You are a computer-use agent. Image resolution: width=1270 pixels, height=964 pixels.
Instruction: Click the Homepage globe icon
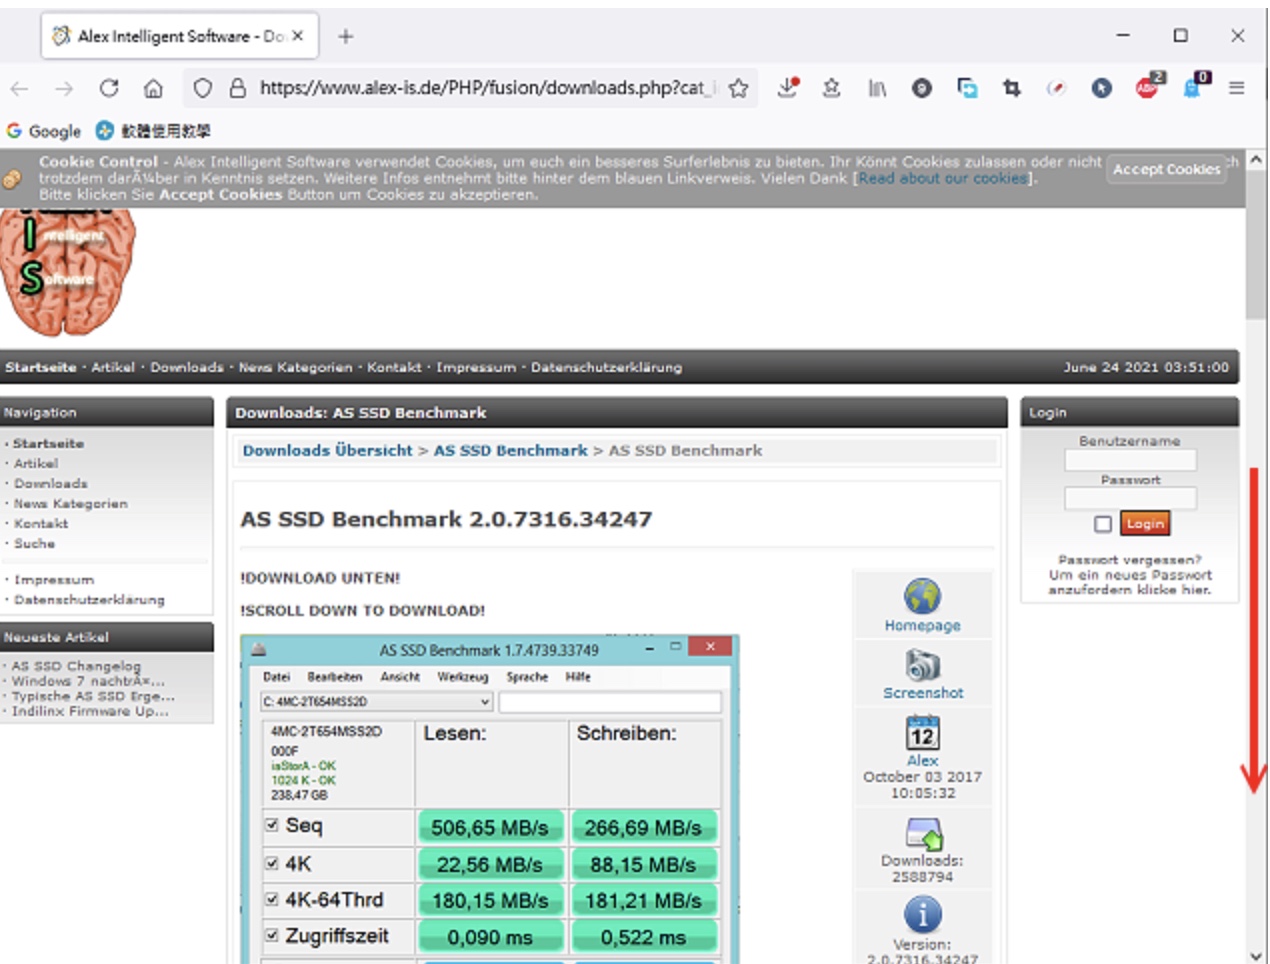[x=922, y=596]
